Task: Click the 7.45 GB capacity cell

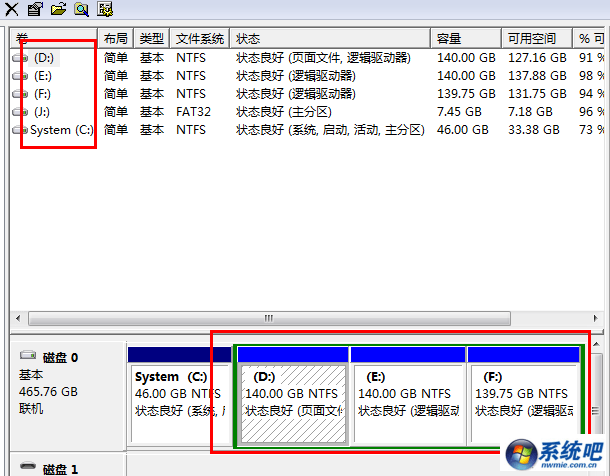Action: click(459, 112)
